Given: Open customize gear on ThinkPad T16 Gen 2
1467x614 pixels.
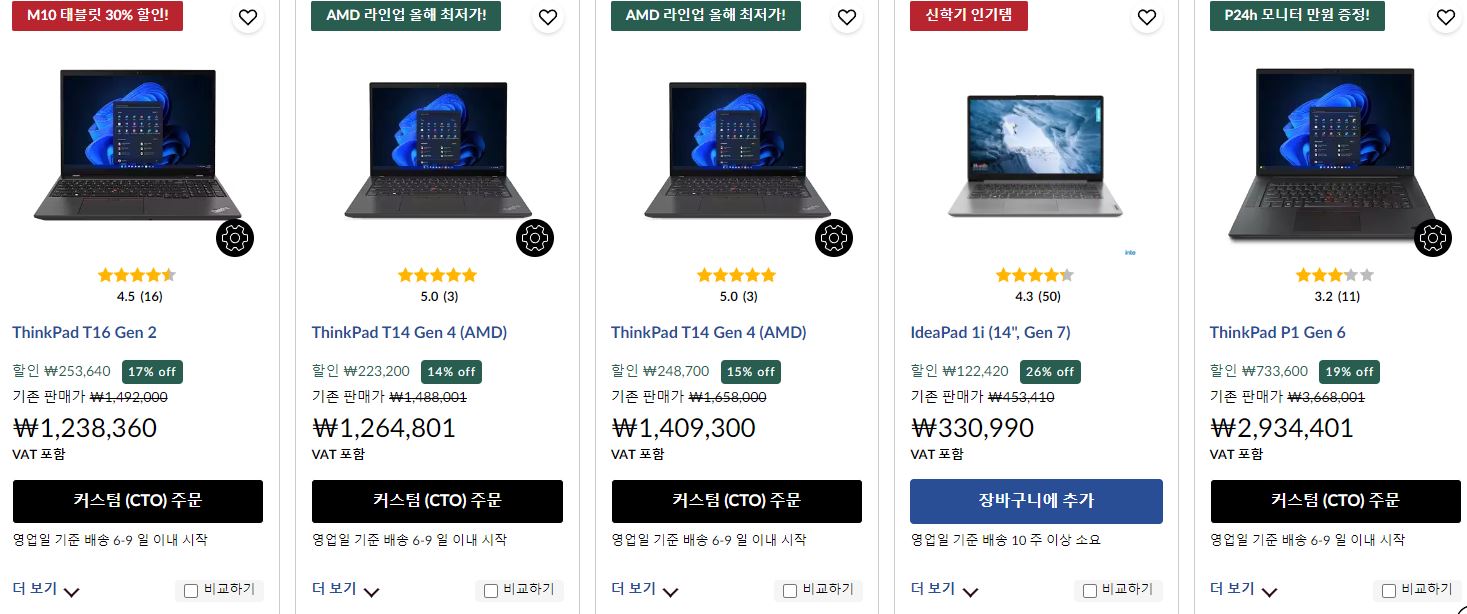Looking at the screenshot, I should [235, 238].
